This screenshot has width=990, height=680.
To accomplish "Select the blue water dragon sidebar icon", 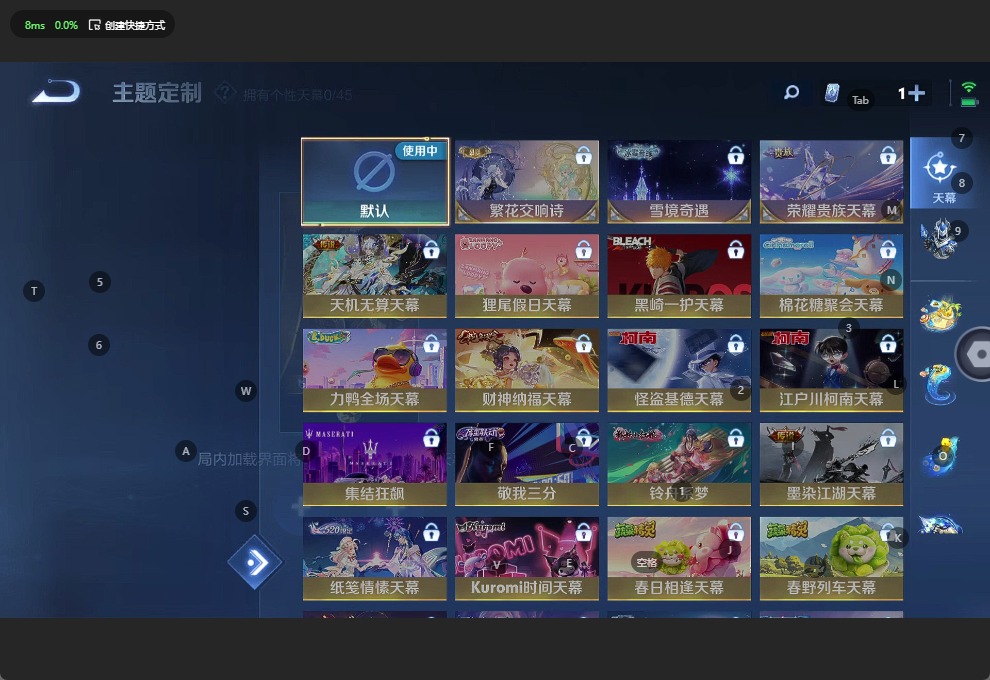I will tap(938, 383).
